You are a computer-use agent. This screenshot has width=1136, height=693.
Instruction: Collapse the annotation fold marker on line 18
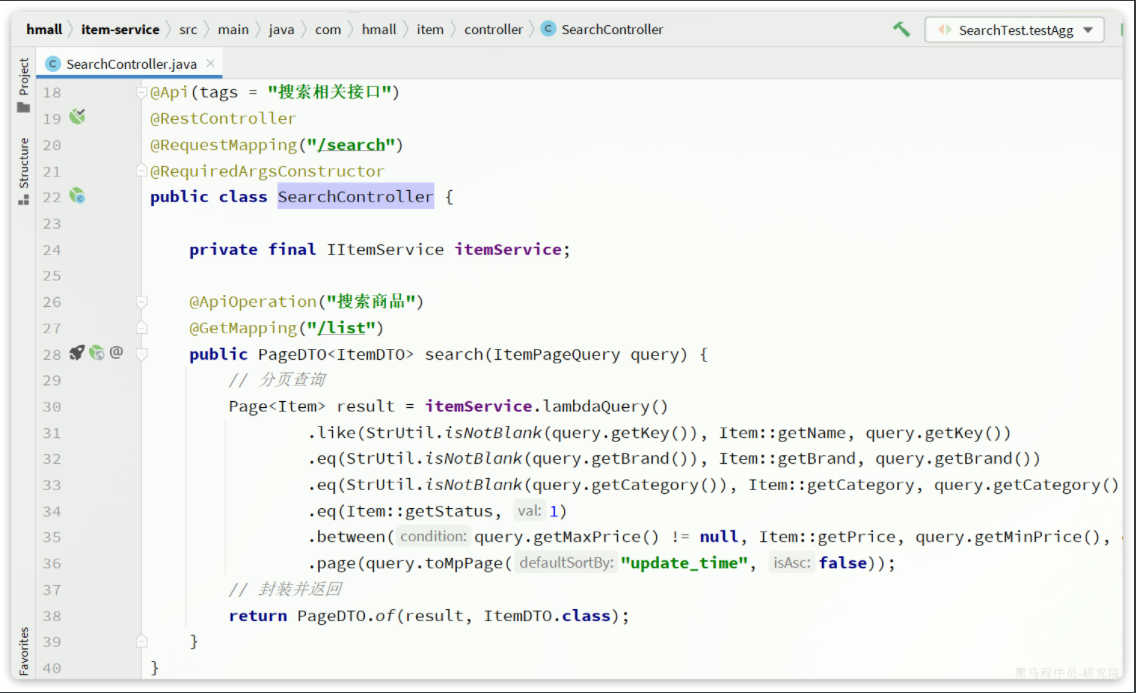141,92
